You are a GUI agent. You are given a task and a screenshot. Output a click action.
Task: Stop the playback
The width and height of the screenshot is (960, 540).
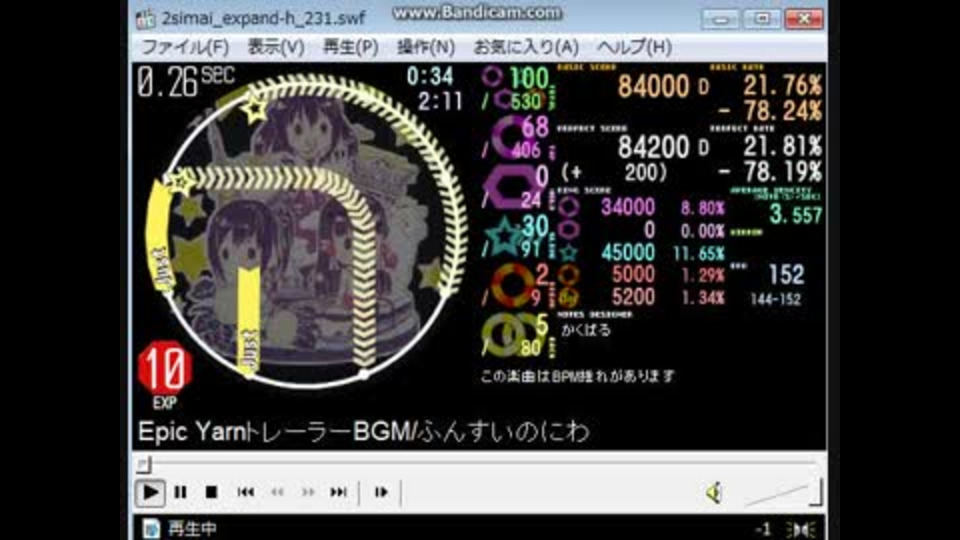pyautogui.click(x=211, y=492)
